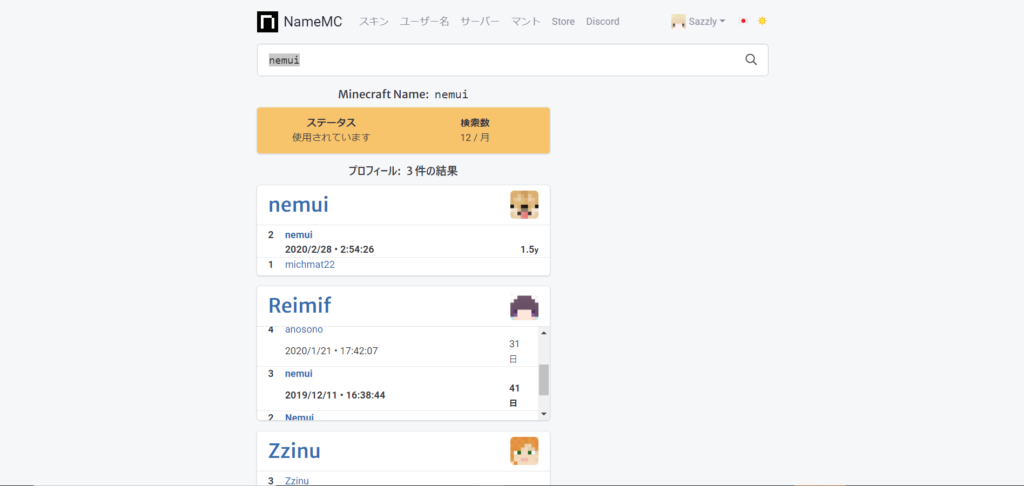Click small Zzinu name history link

[x=297, y=481]
